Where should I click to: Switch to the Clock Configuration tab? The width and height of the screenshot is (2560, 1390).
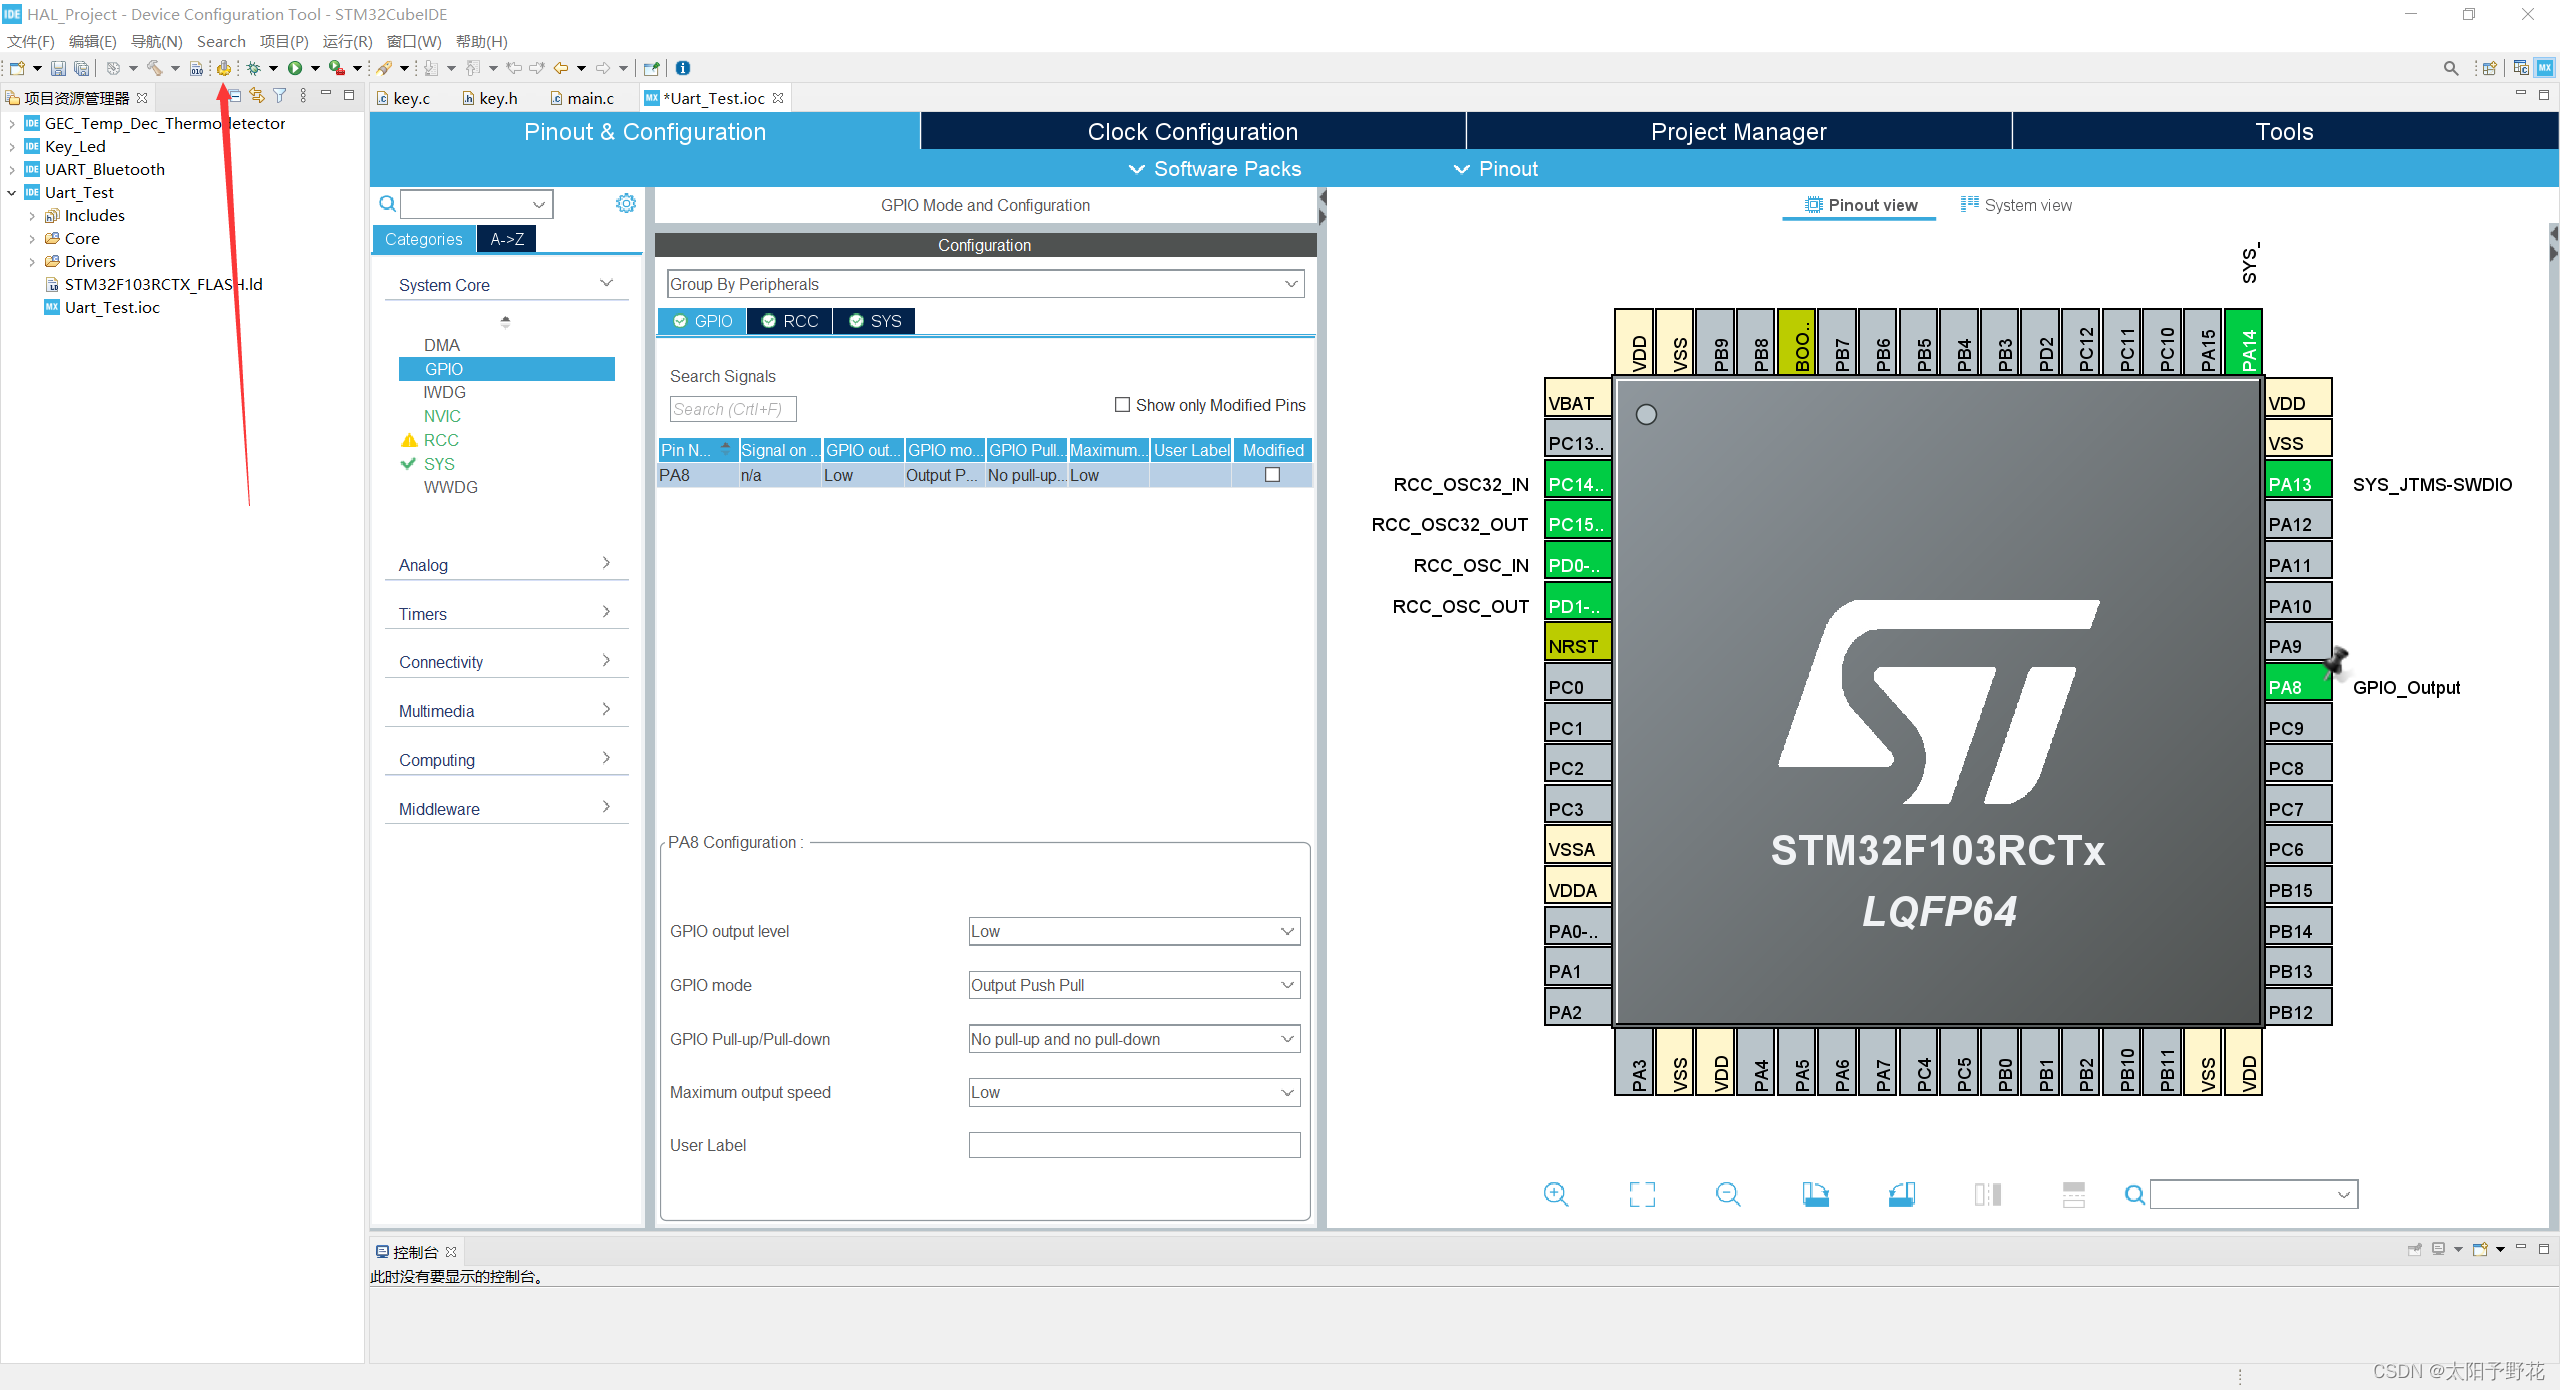point(1191,131)
